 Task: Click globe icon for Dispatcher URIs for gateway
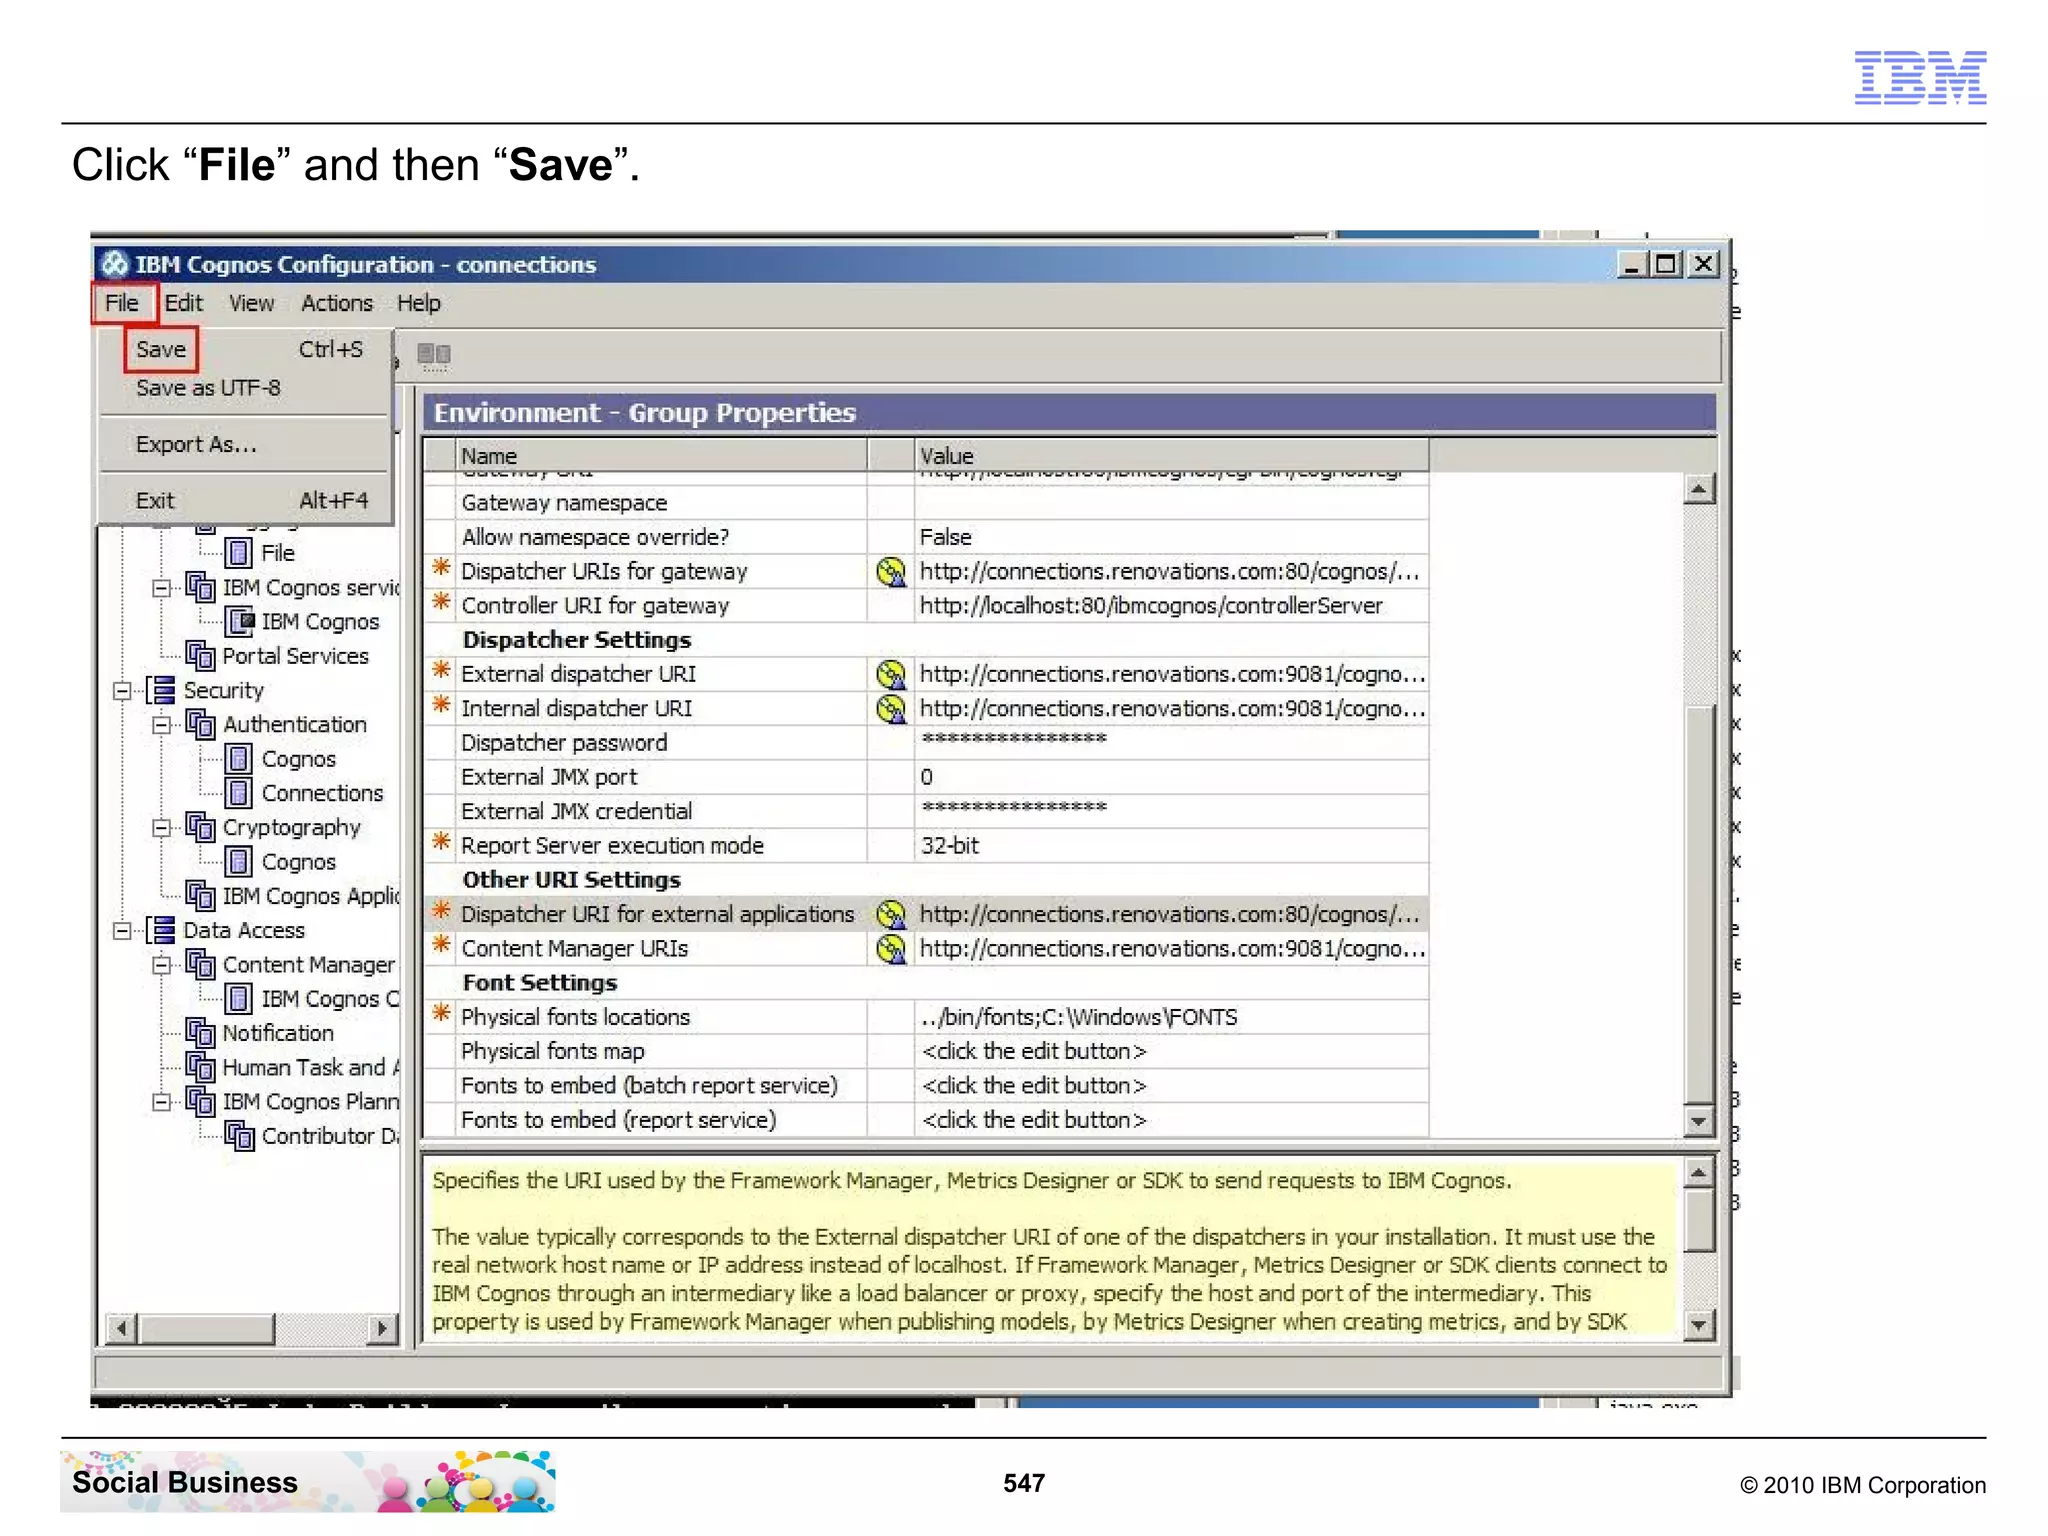point(890,572)
